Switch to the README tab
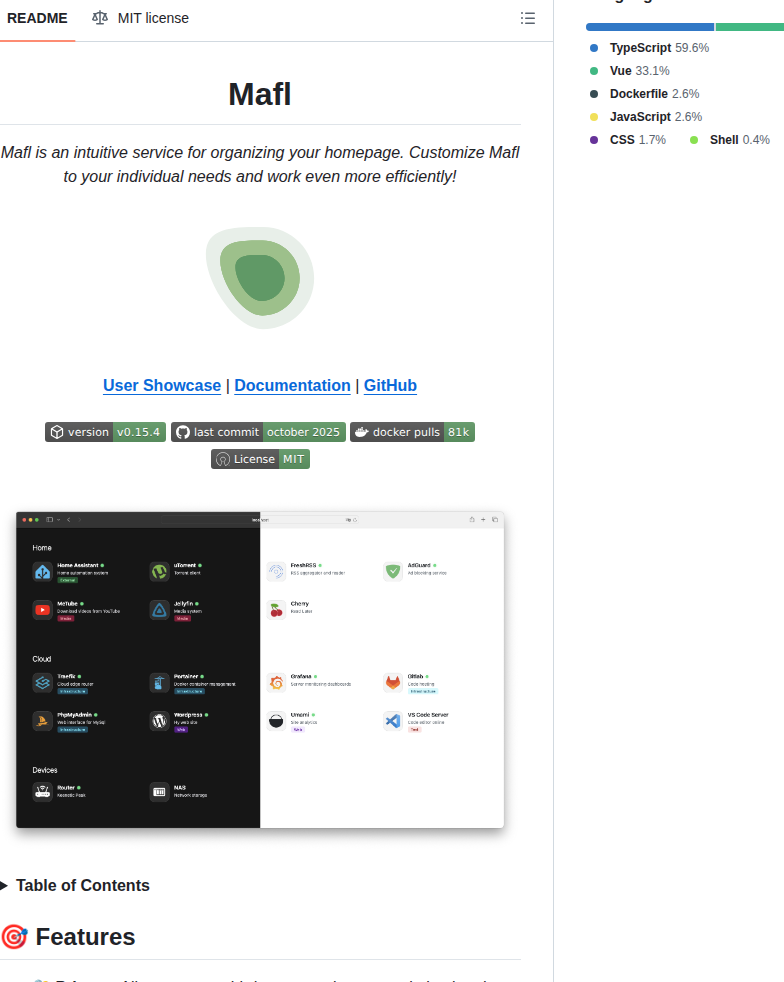This screenshot has width=784, height=982. tap(37, 19)
